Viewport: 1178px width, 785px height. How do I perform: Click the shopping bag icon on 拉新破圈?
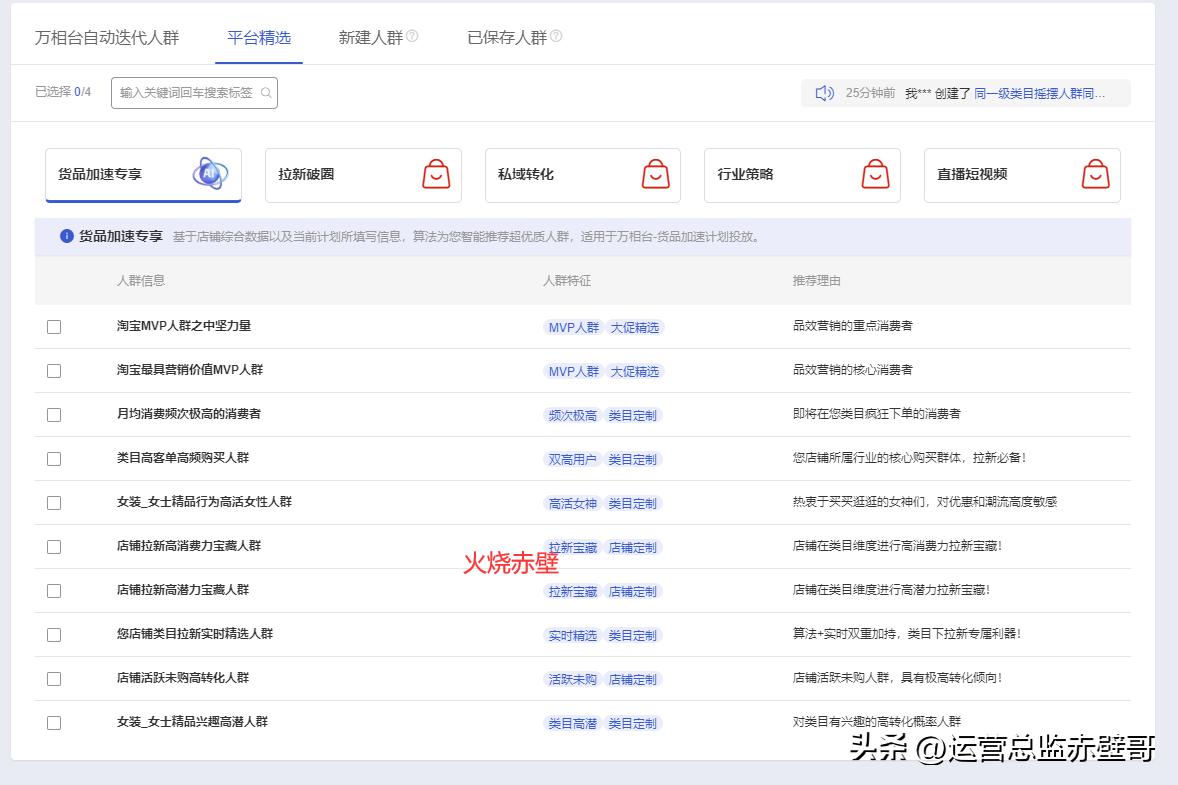point(435,172)
